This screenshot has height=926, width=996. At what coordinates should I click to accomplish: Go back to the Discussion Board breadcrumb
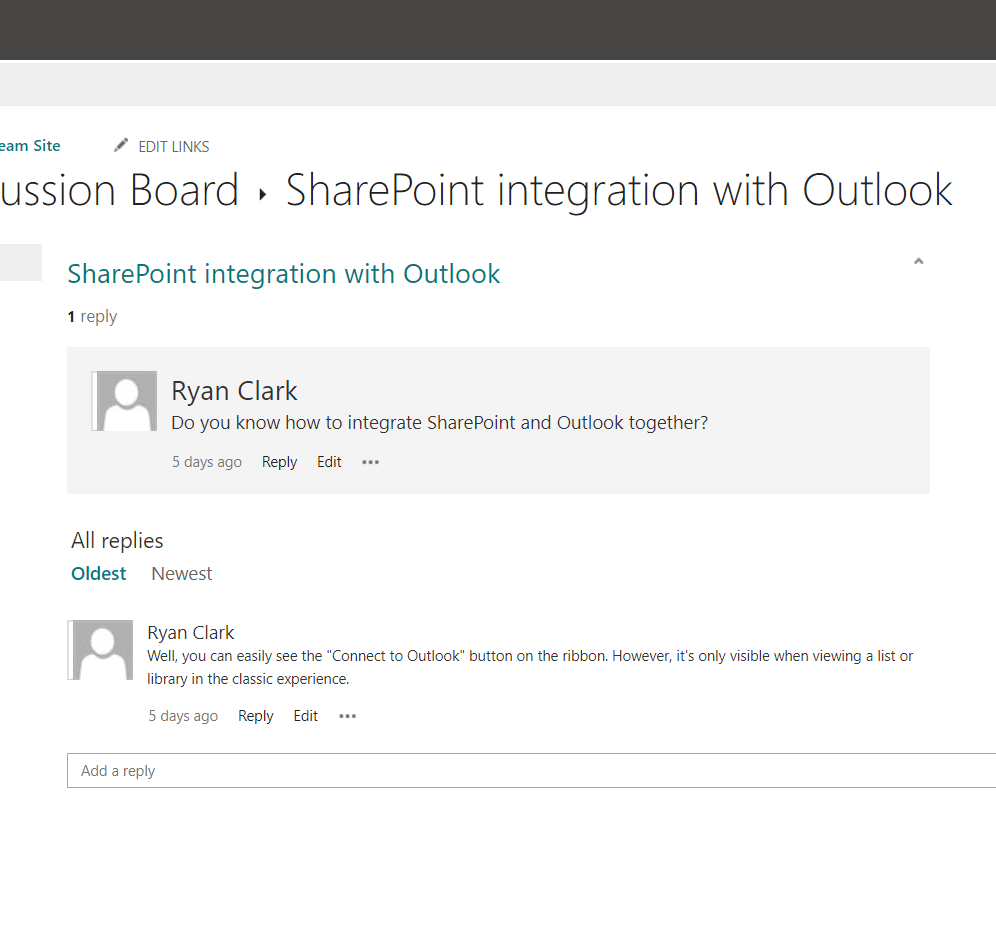pos(119,190)
